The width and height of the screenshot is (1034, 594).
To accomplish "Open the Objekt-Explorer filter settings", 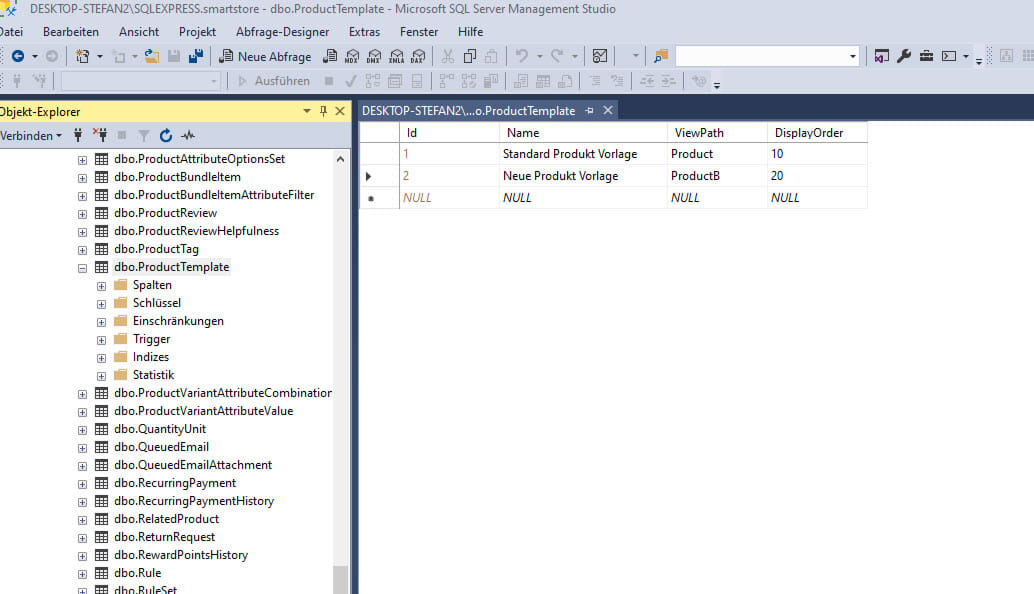I will (x=144, y=135).
